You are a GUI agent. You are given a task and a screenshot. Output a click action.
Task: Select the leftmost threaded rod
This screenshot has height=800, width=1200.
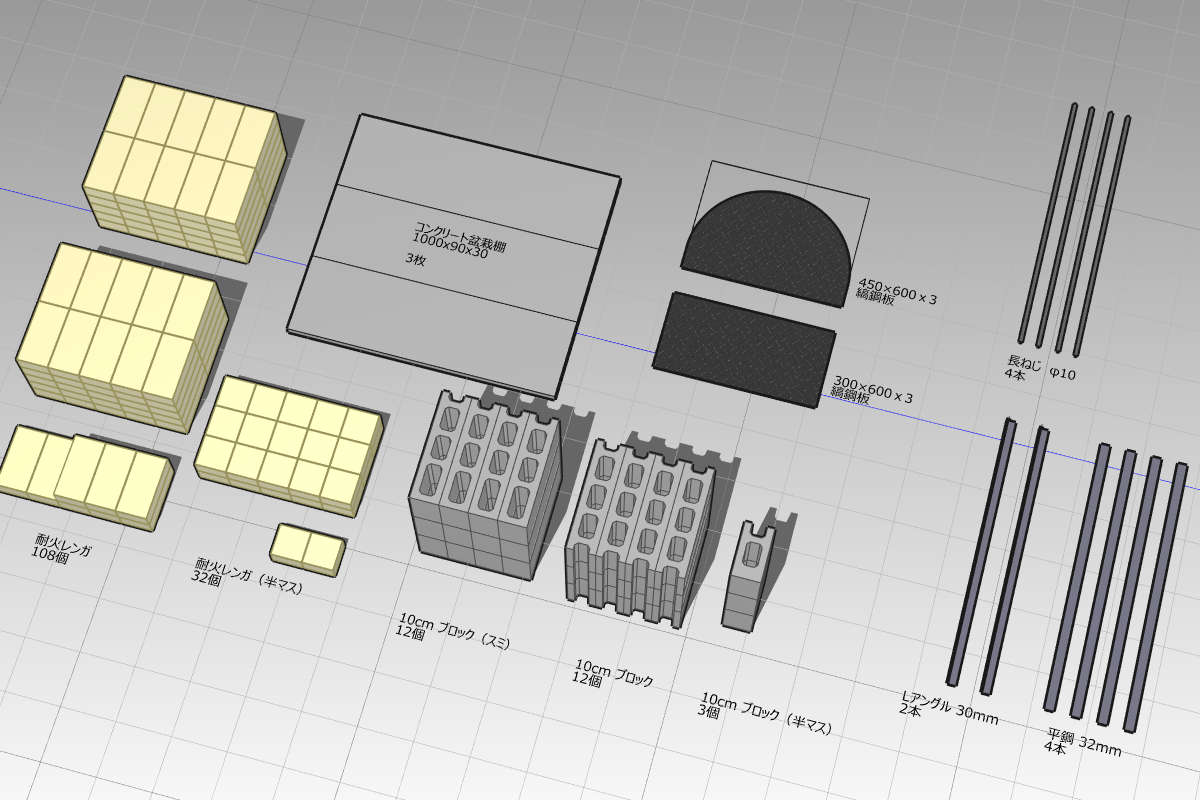point(1047,221)
